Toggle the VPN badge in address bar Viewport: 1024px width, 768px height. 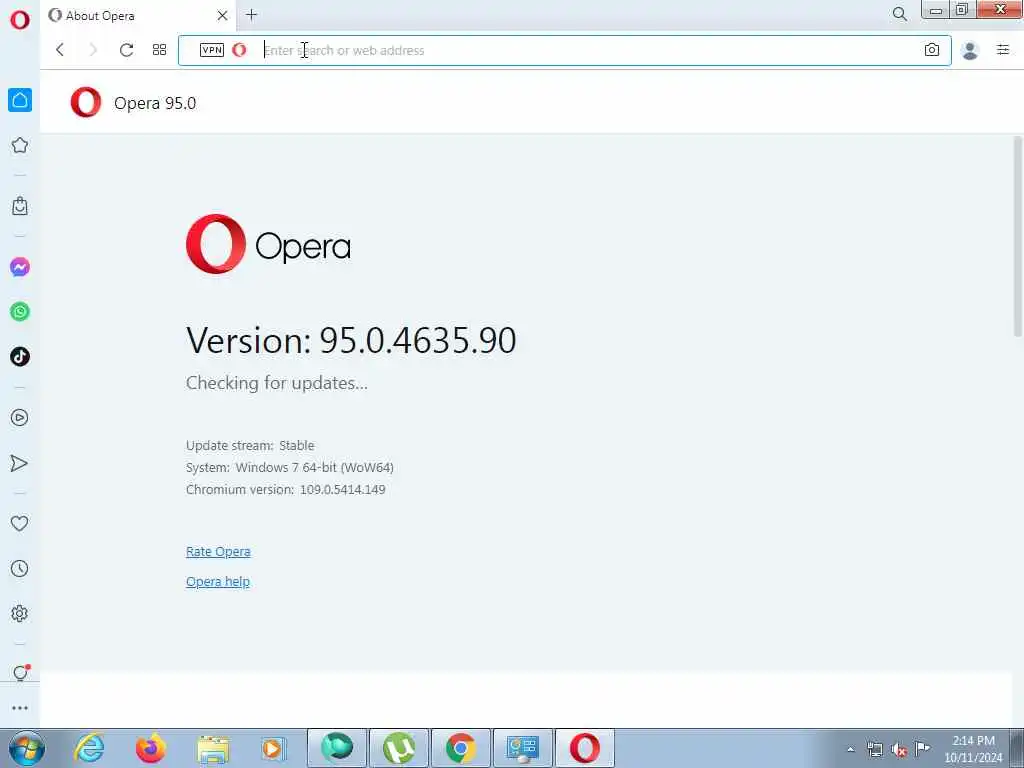coord(212,50)
